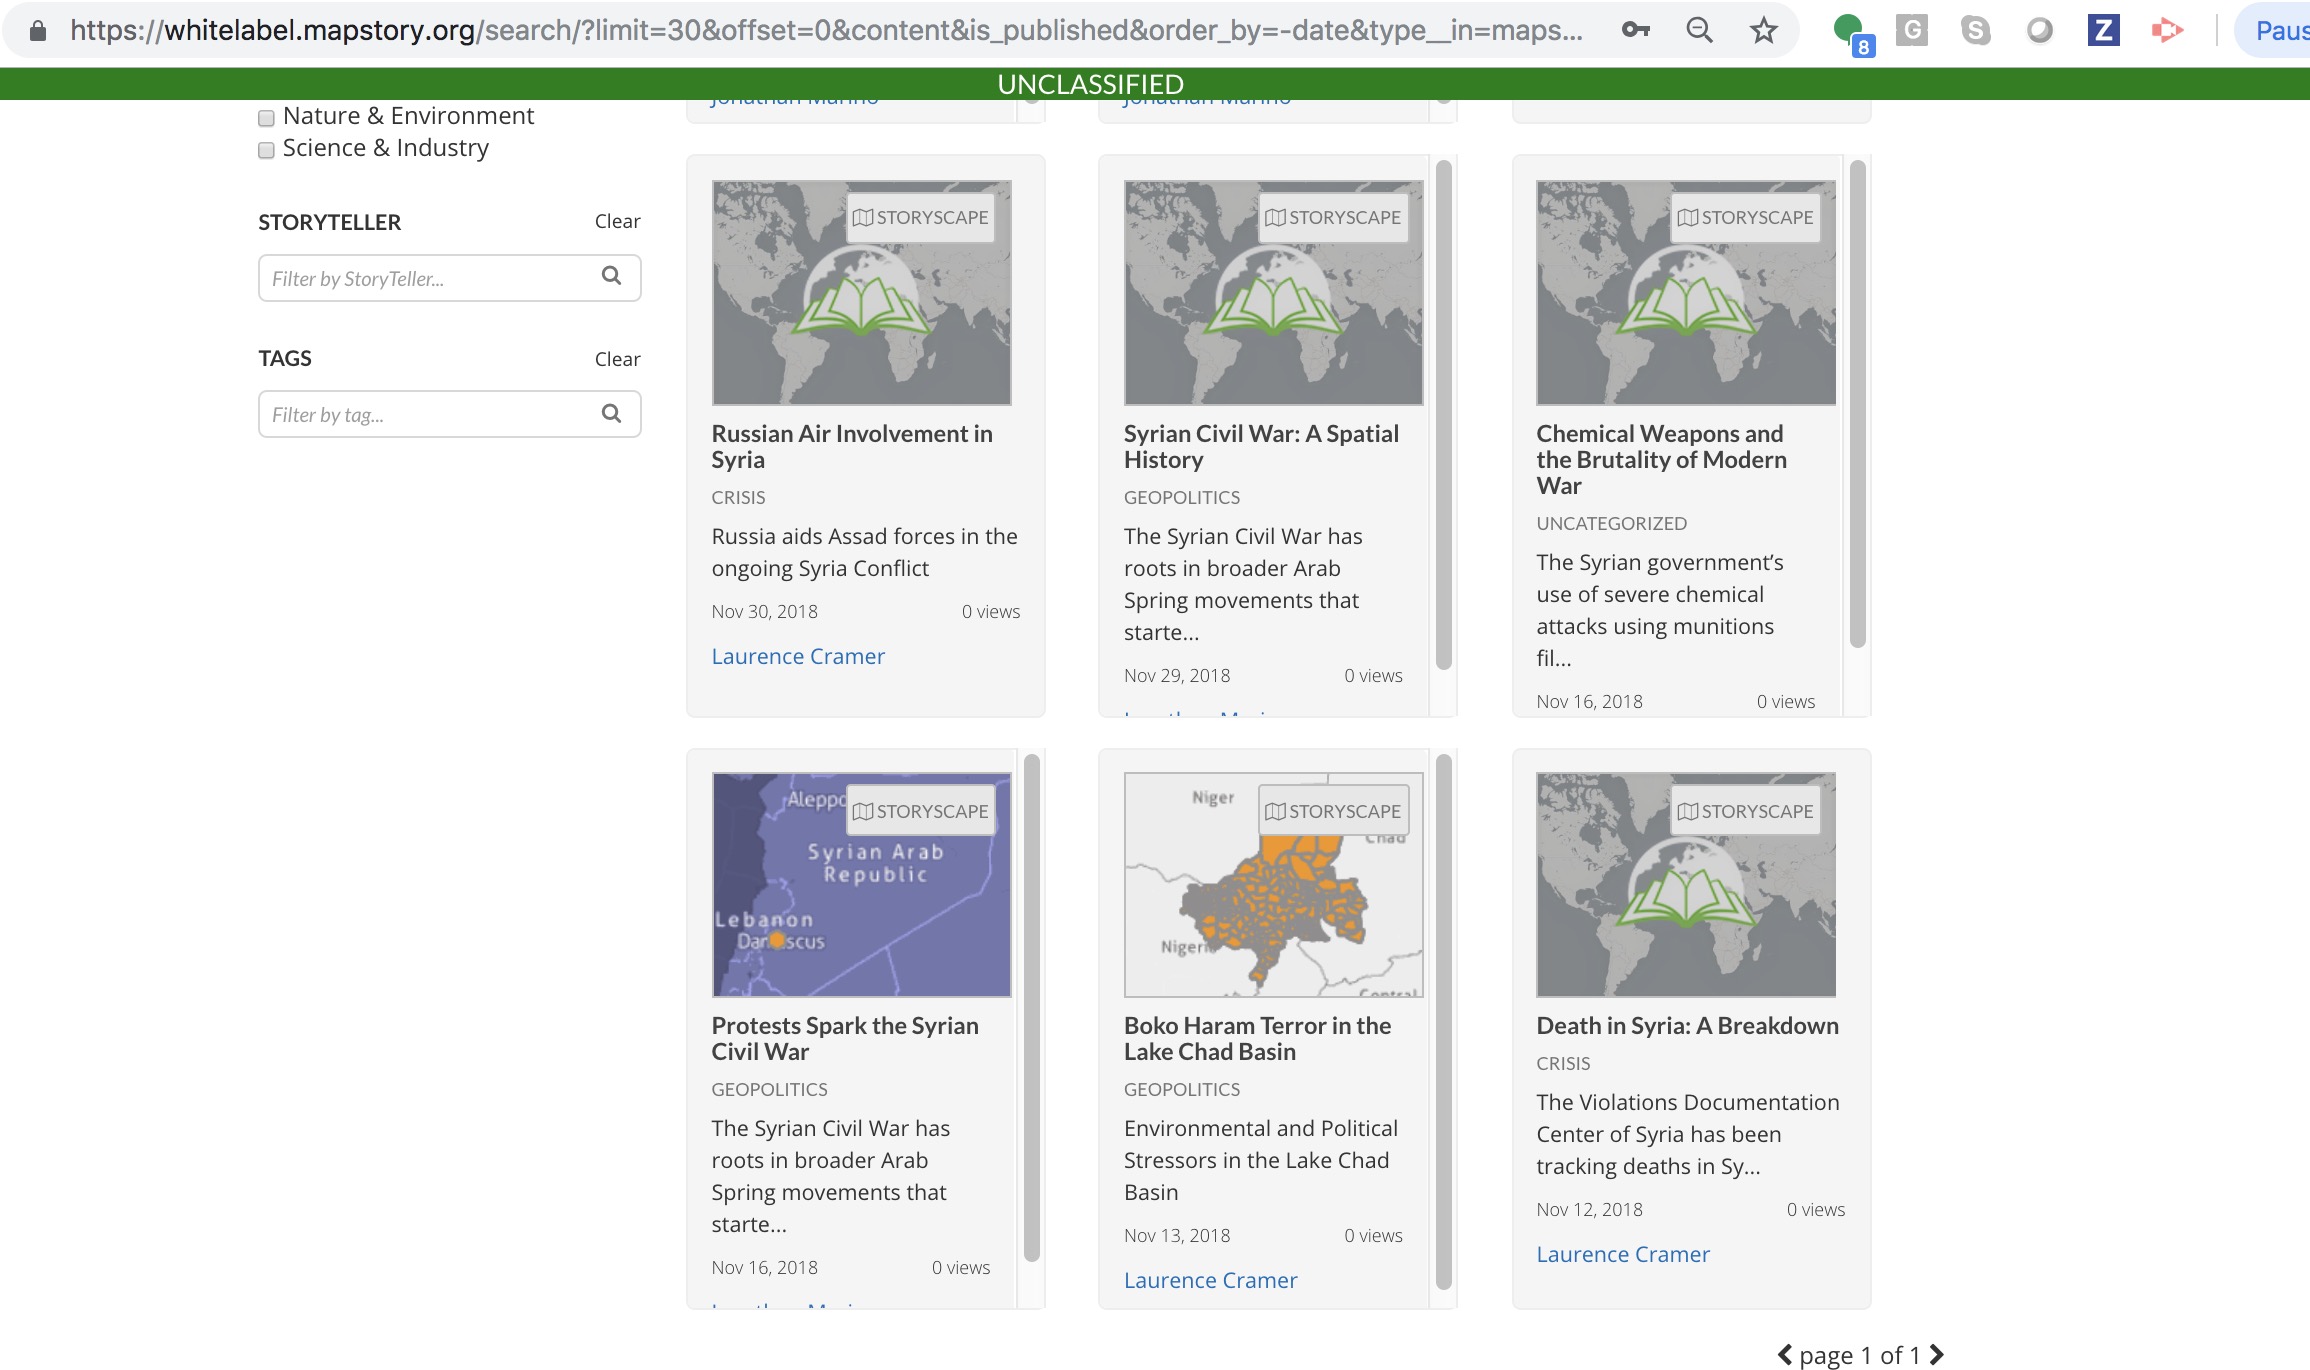Image resolution: width=2310 pixels, height=1370 pixels.
Task: Enable the Nature & Environment checkbox
Action: [265, 118]
